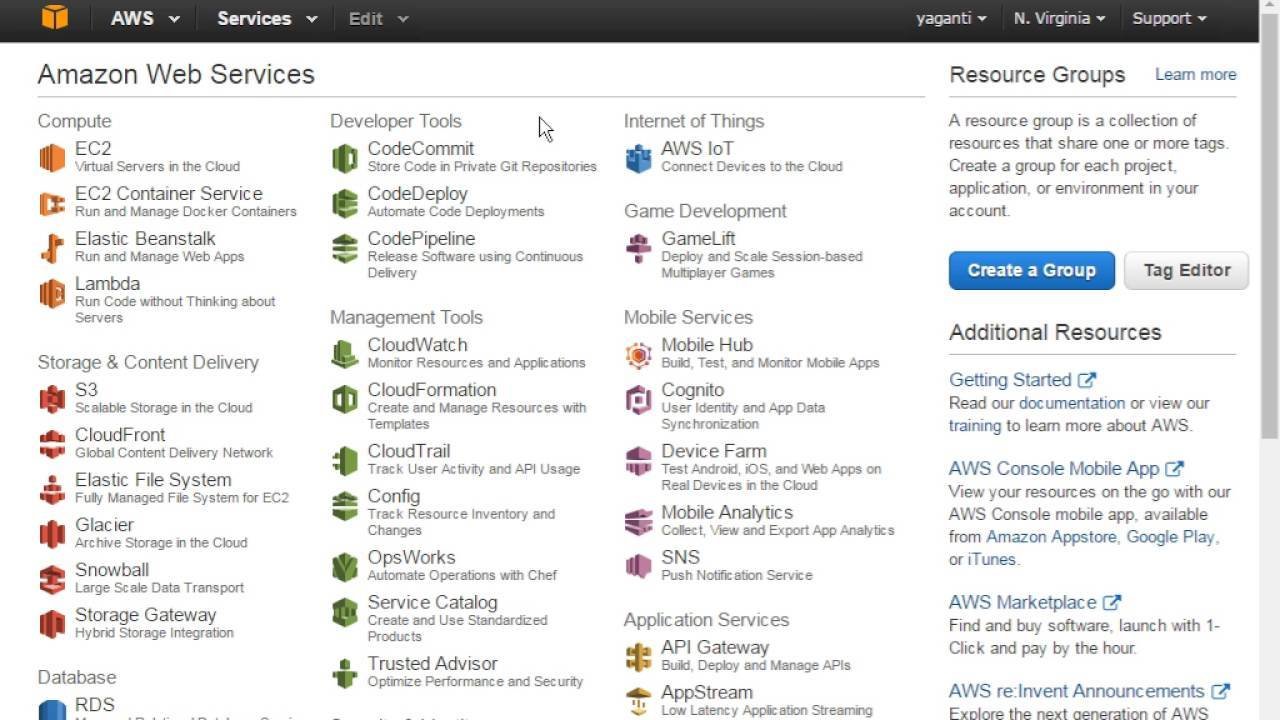Follow the Google Play link
The height and width of the screenshot is (720, 1280).
pyautogui.click(x=1170, y=537)
